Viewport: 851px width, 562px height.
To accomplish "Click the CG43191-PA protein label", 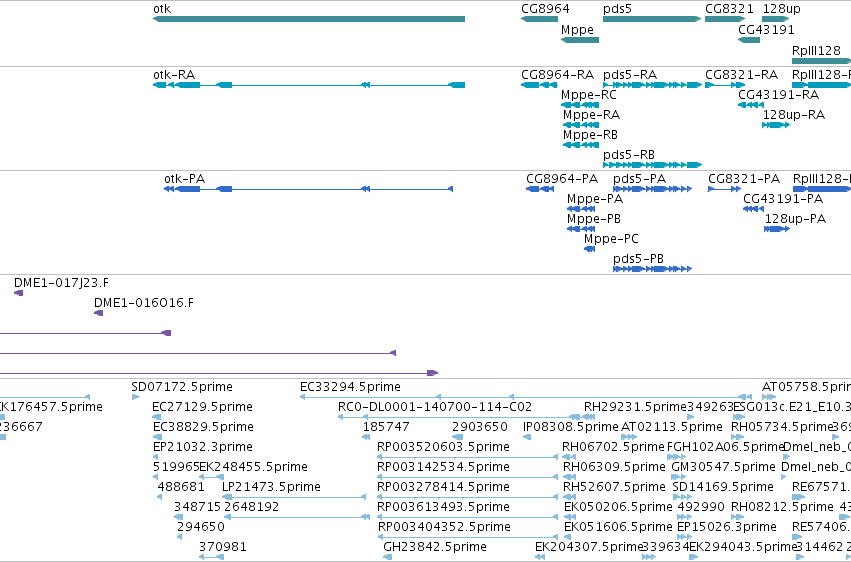I will 783,199.
